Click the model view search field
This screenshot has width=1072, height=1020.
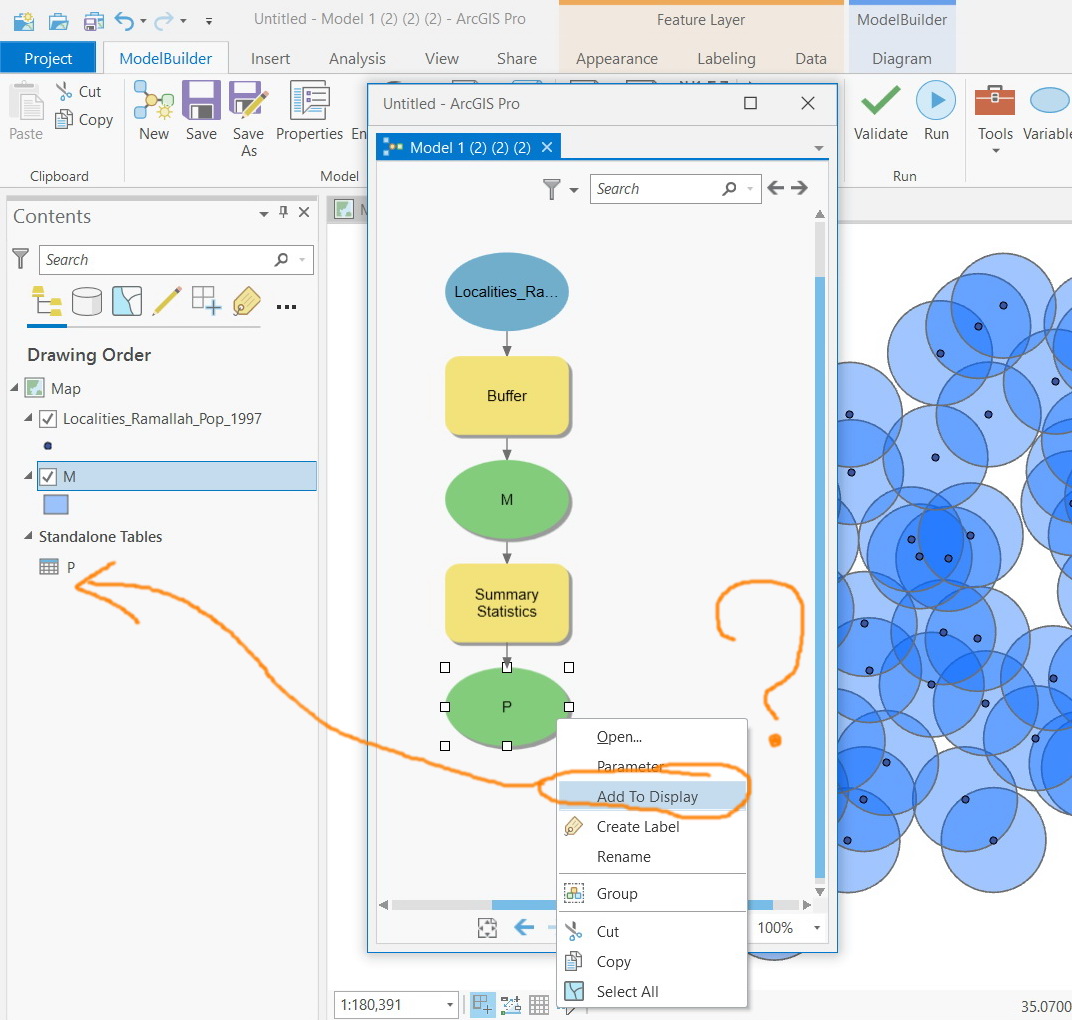point(675,189)
